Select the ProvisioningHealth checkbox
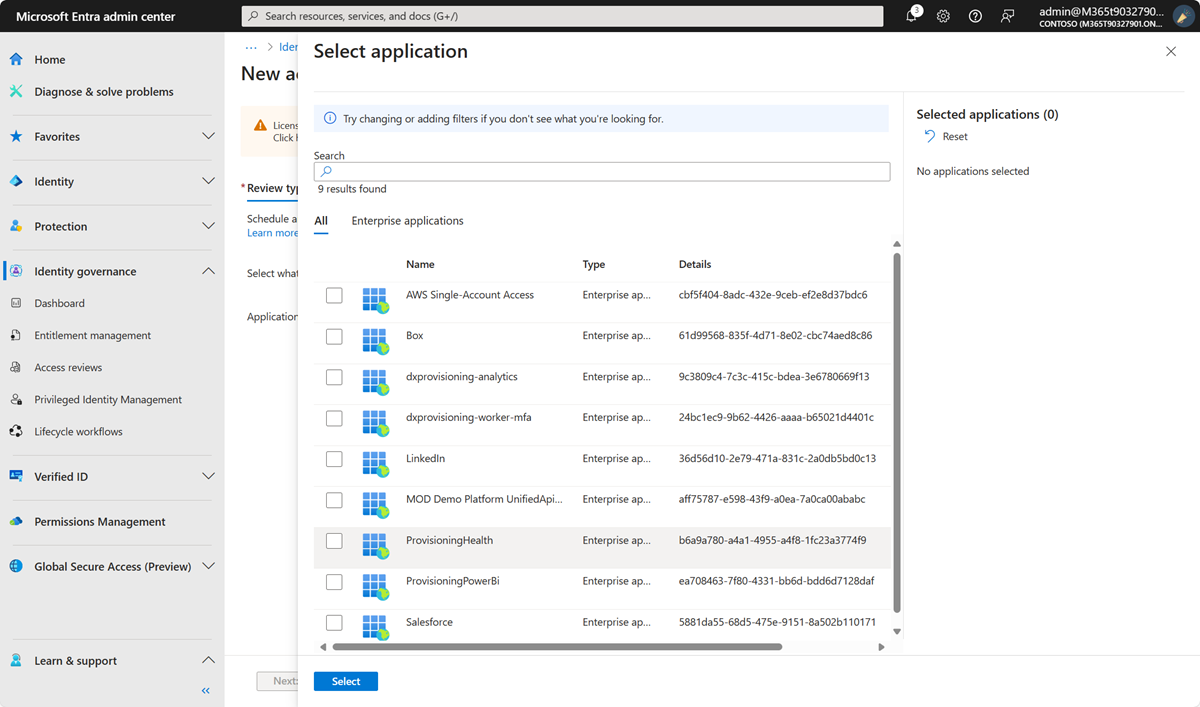This screenshot has height=707, width=1200. pyautogui.click(x=334, y=541)
